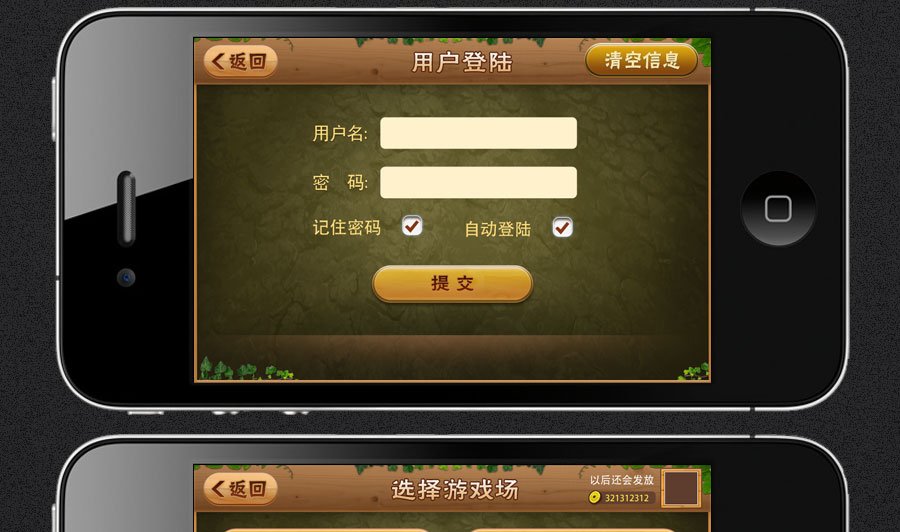The image size is (900, 532).
Task: Tap the iPhone home button on top phone
Action: [x=778, y=208]
